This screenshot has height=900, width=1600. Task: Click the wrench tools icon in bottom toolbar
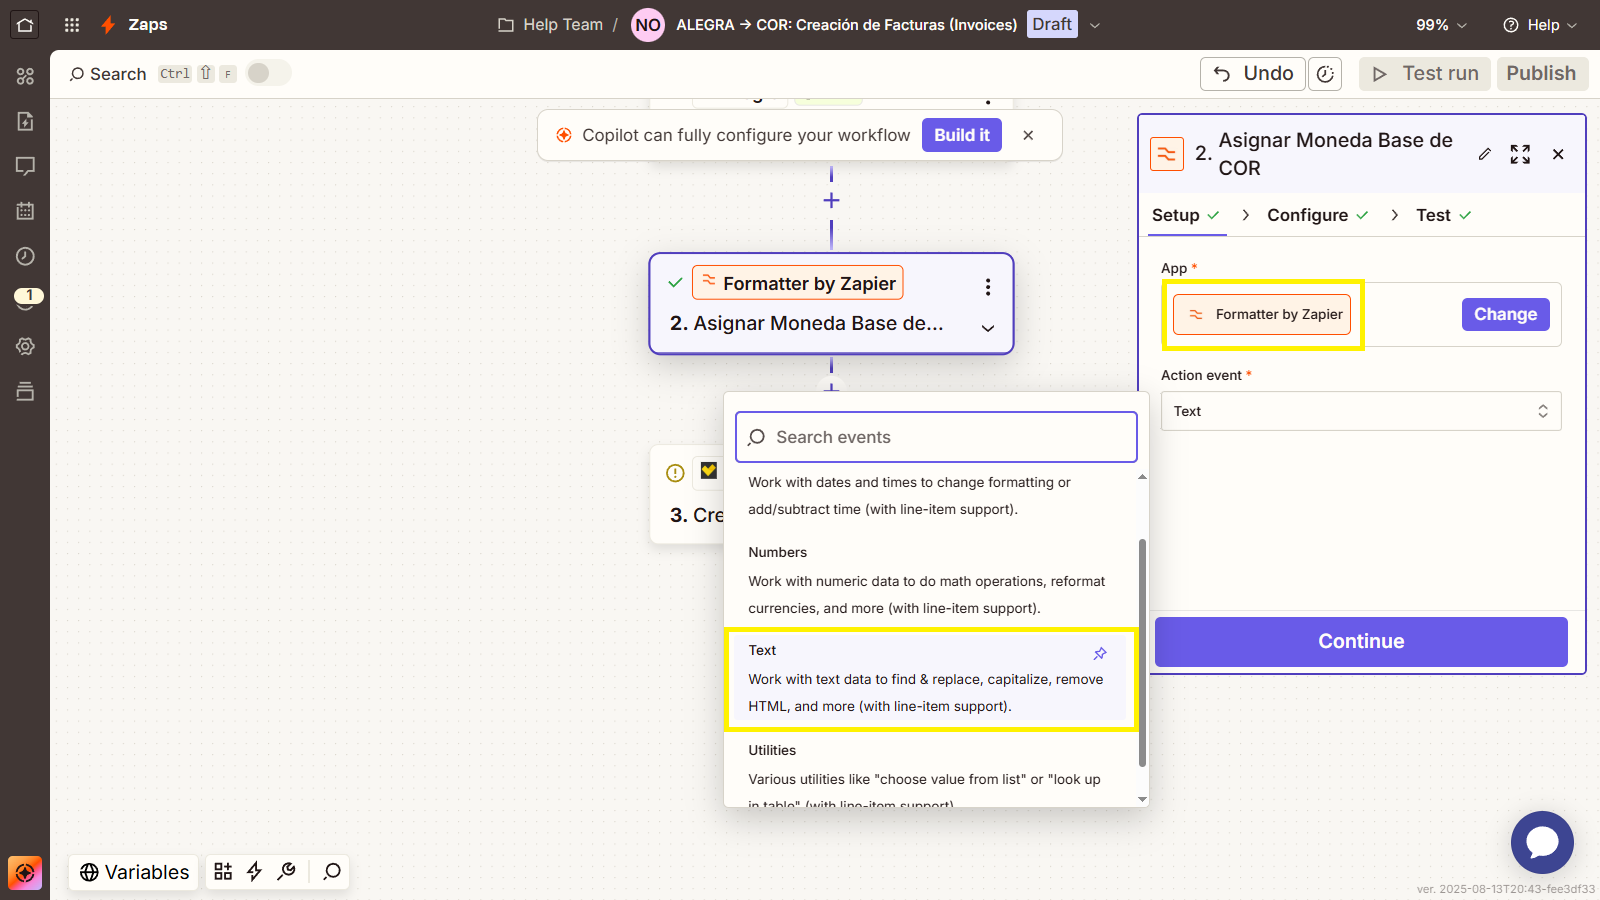[286, 872]
